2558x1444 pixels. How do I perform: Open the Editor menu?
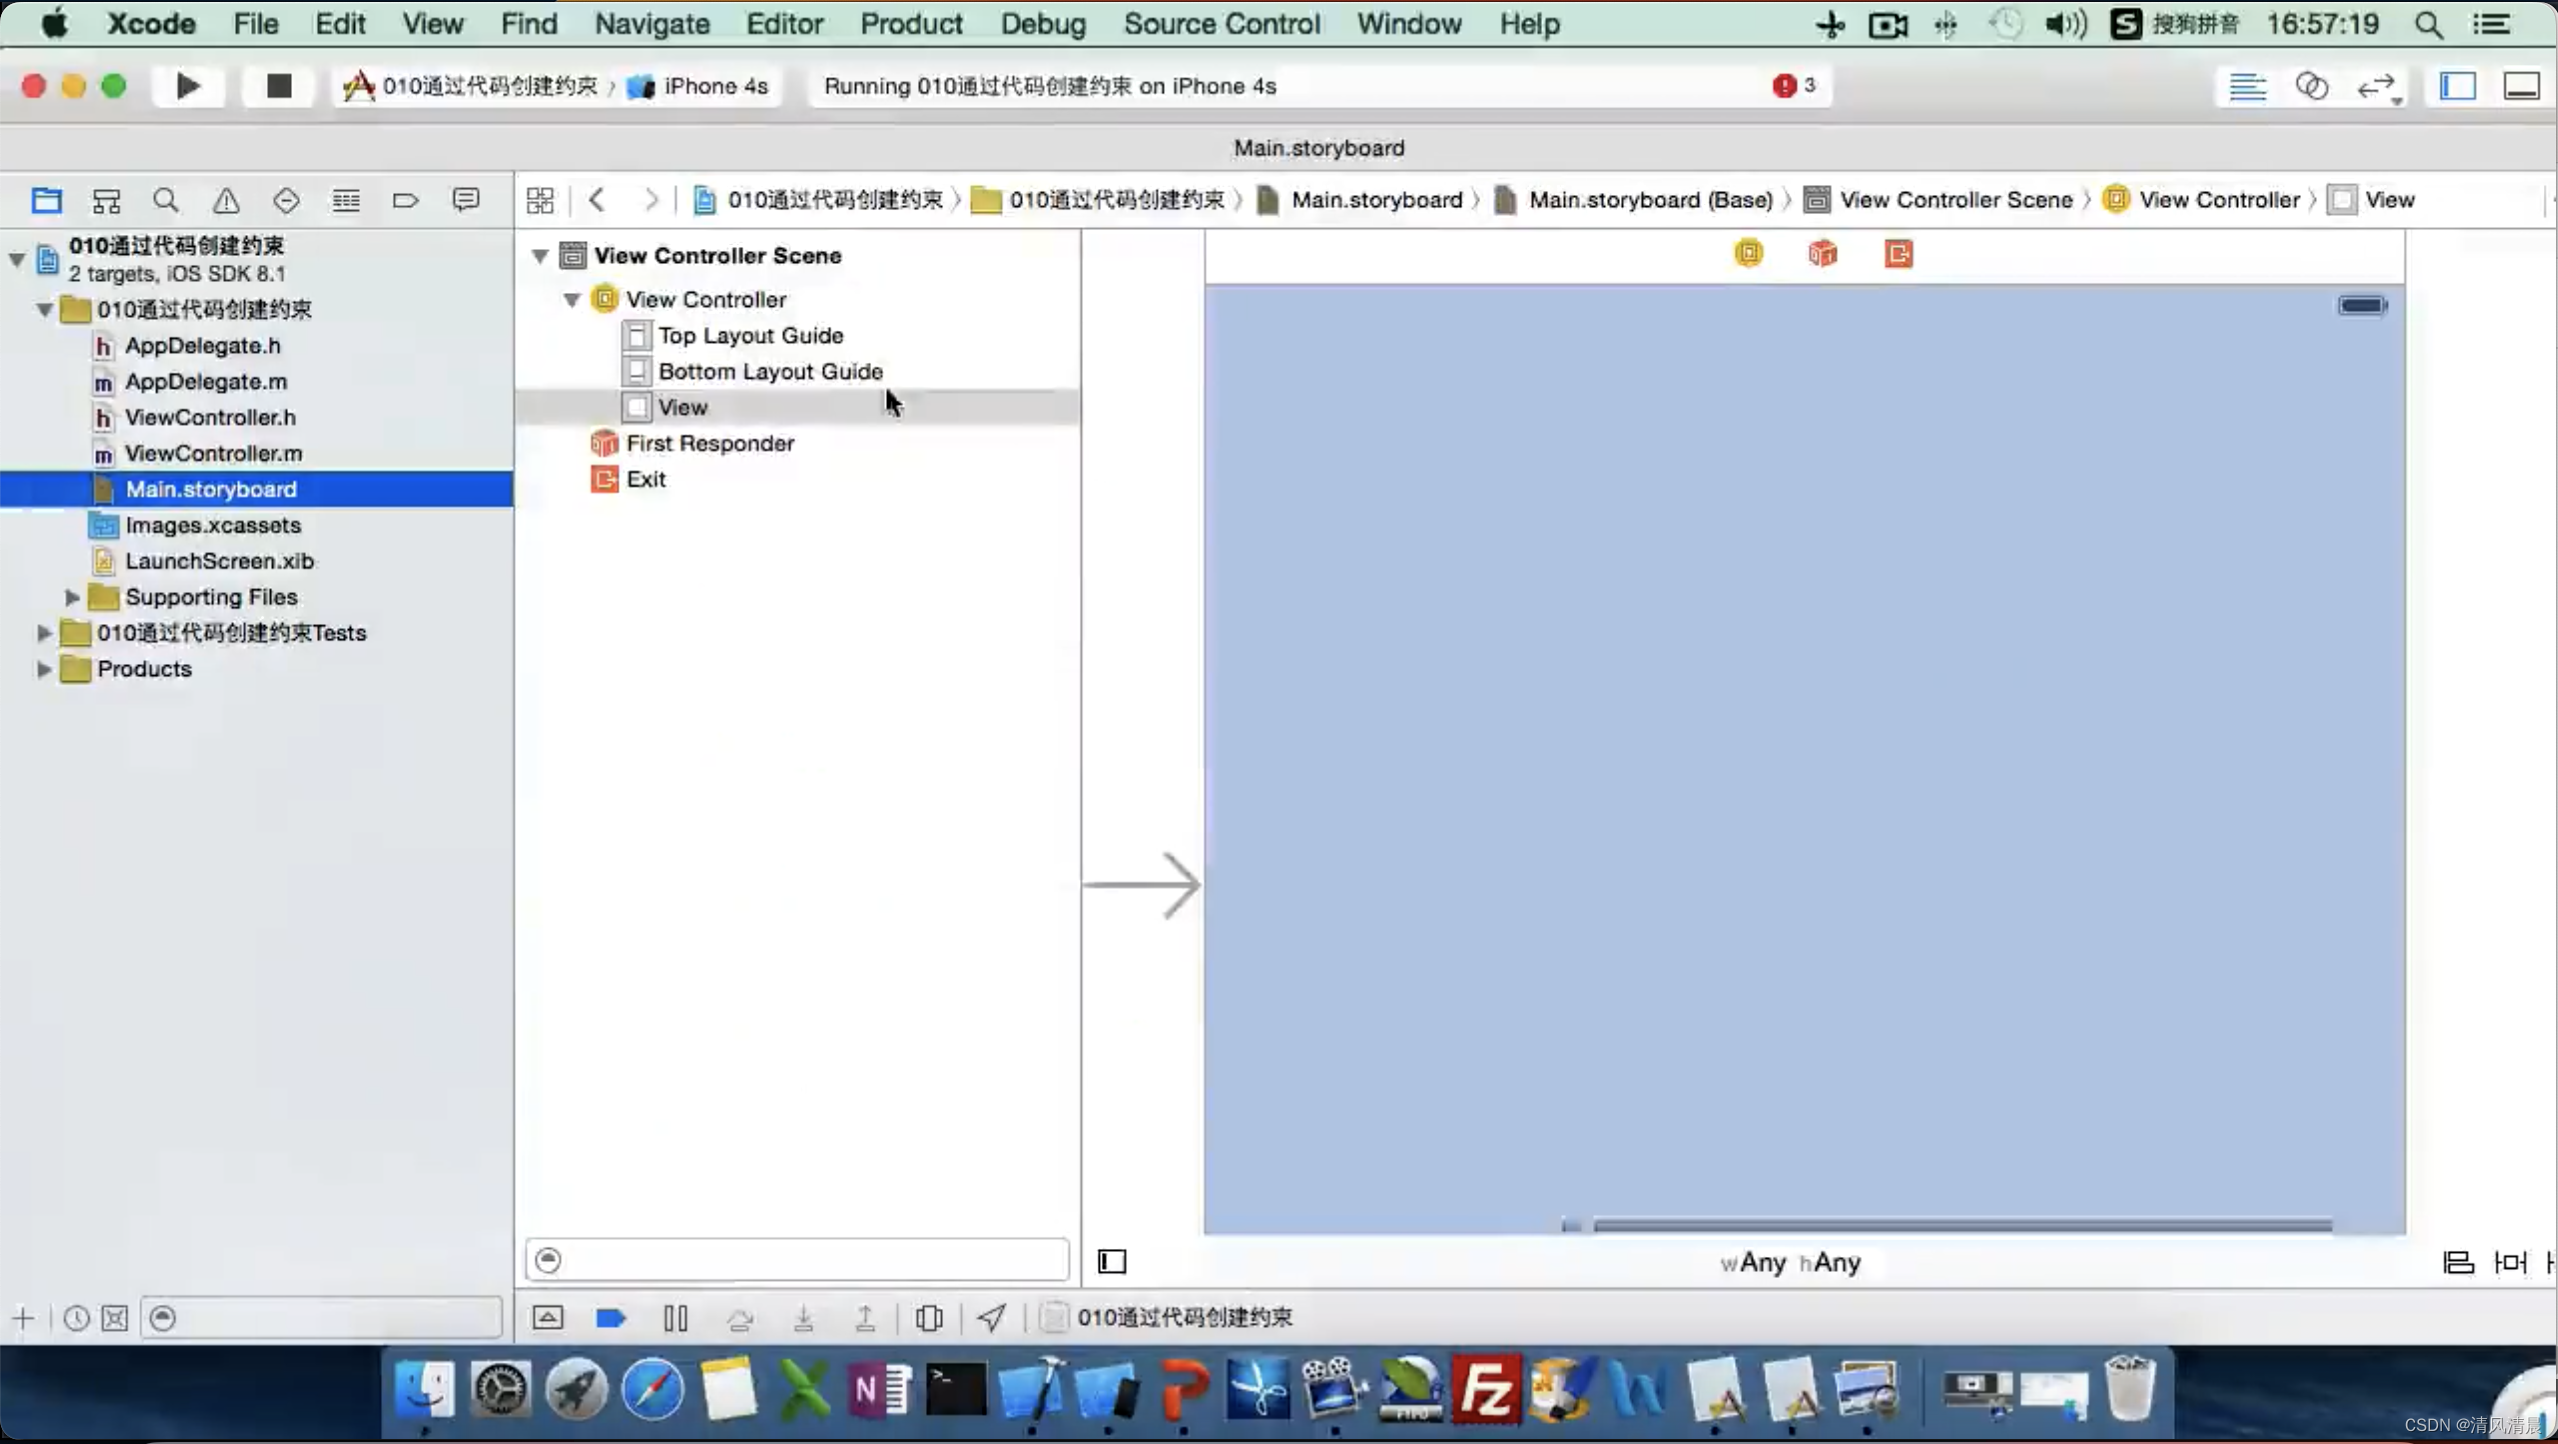[x=784, y=24]
